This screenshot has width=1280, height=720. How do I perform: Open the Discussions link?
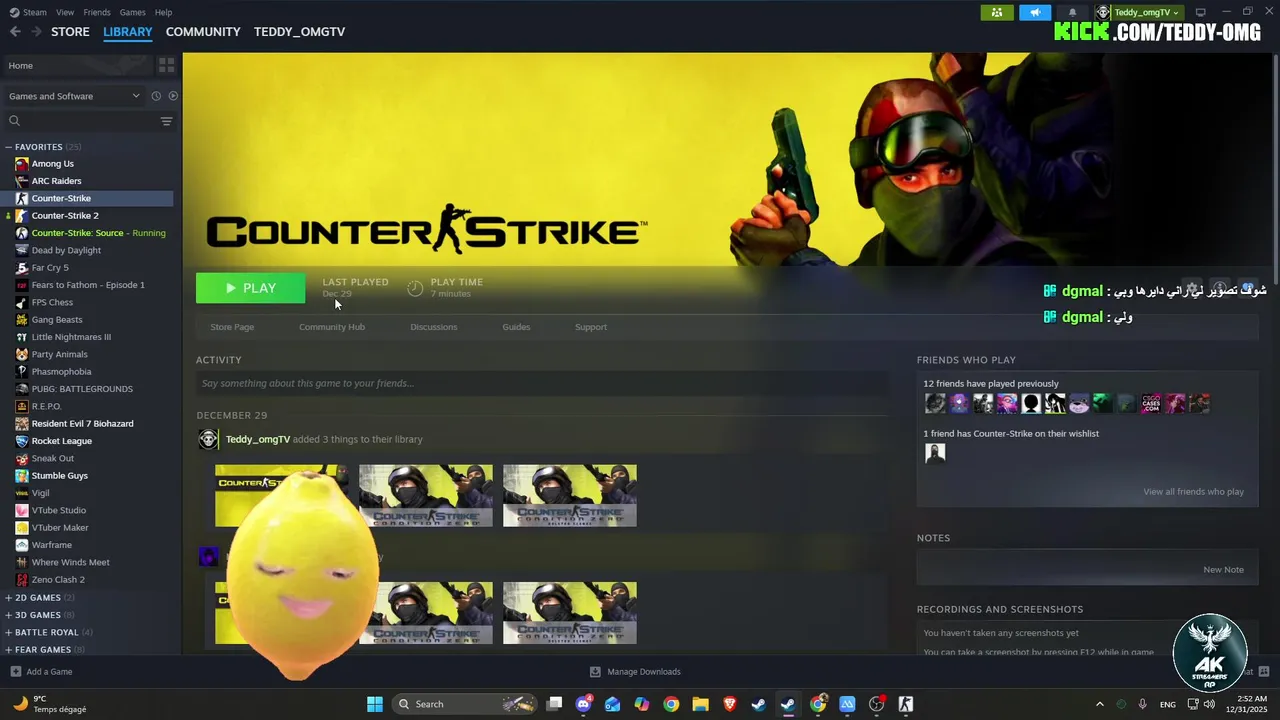[x=434, y=327]
